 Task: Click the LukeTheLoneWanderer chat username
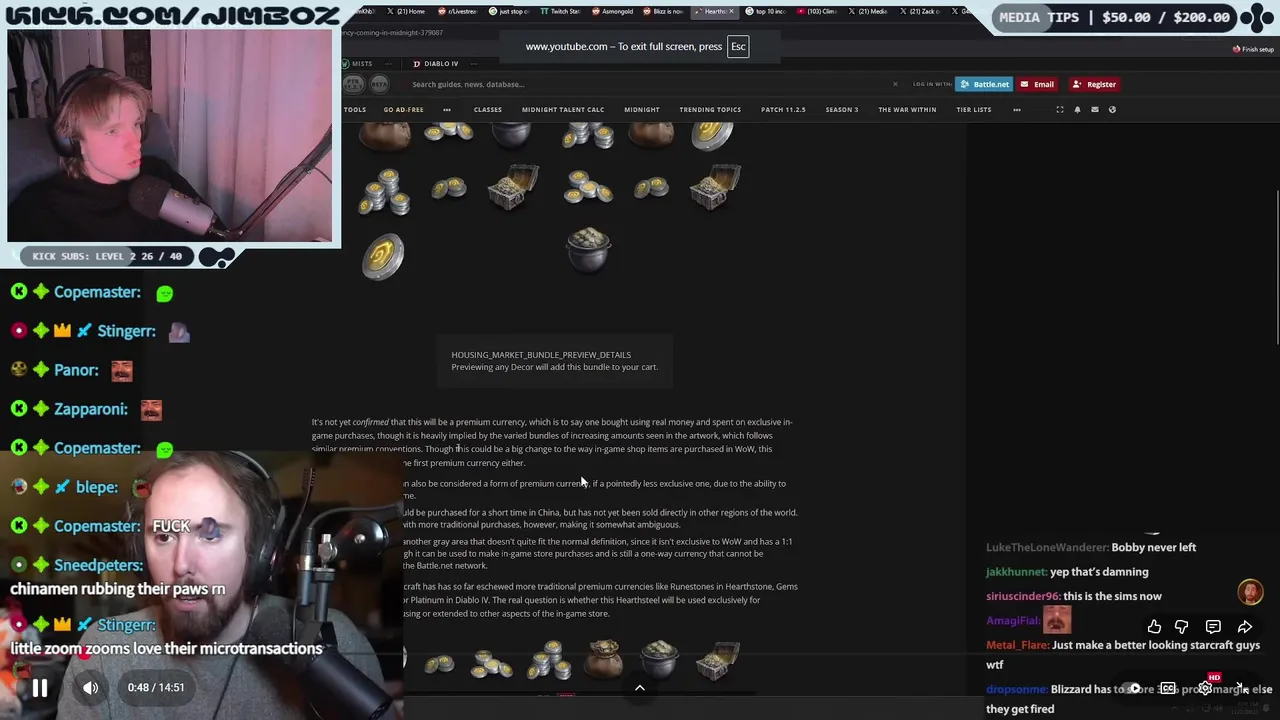click(x=1046, y=548)
